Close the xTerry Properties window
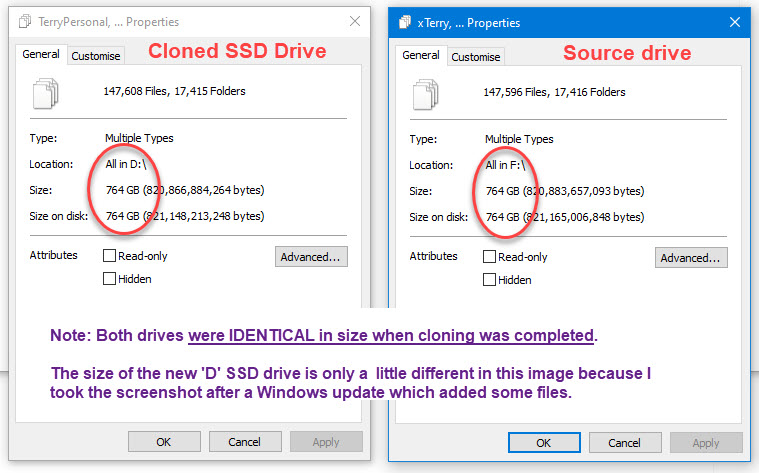759x473 pixels. [735, 22]
